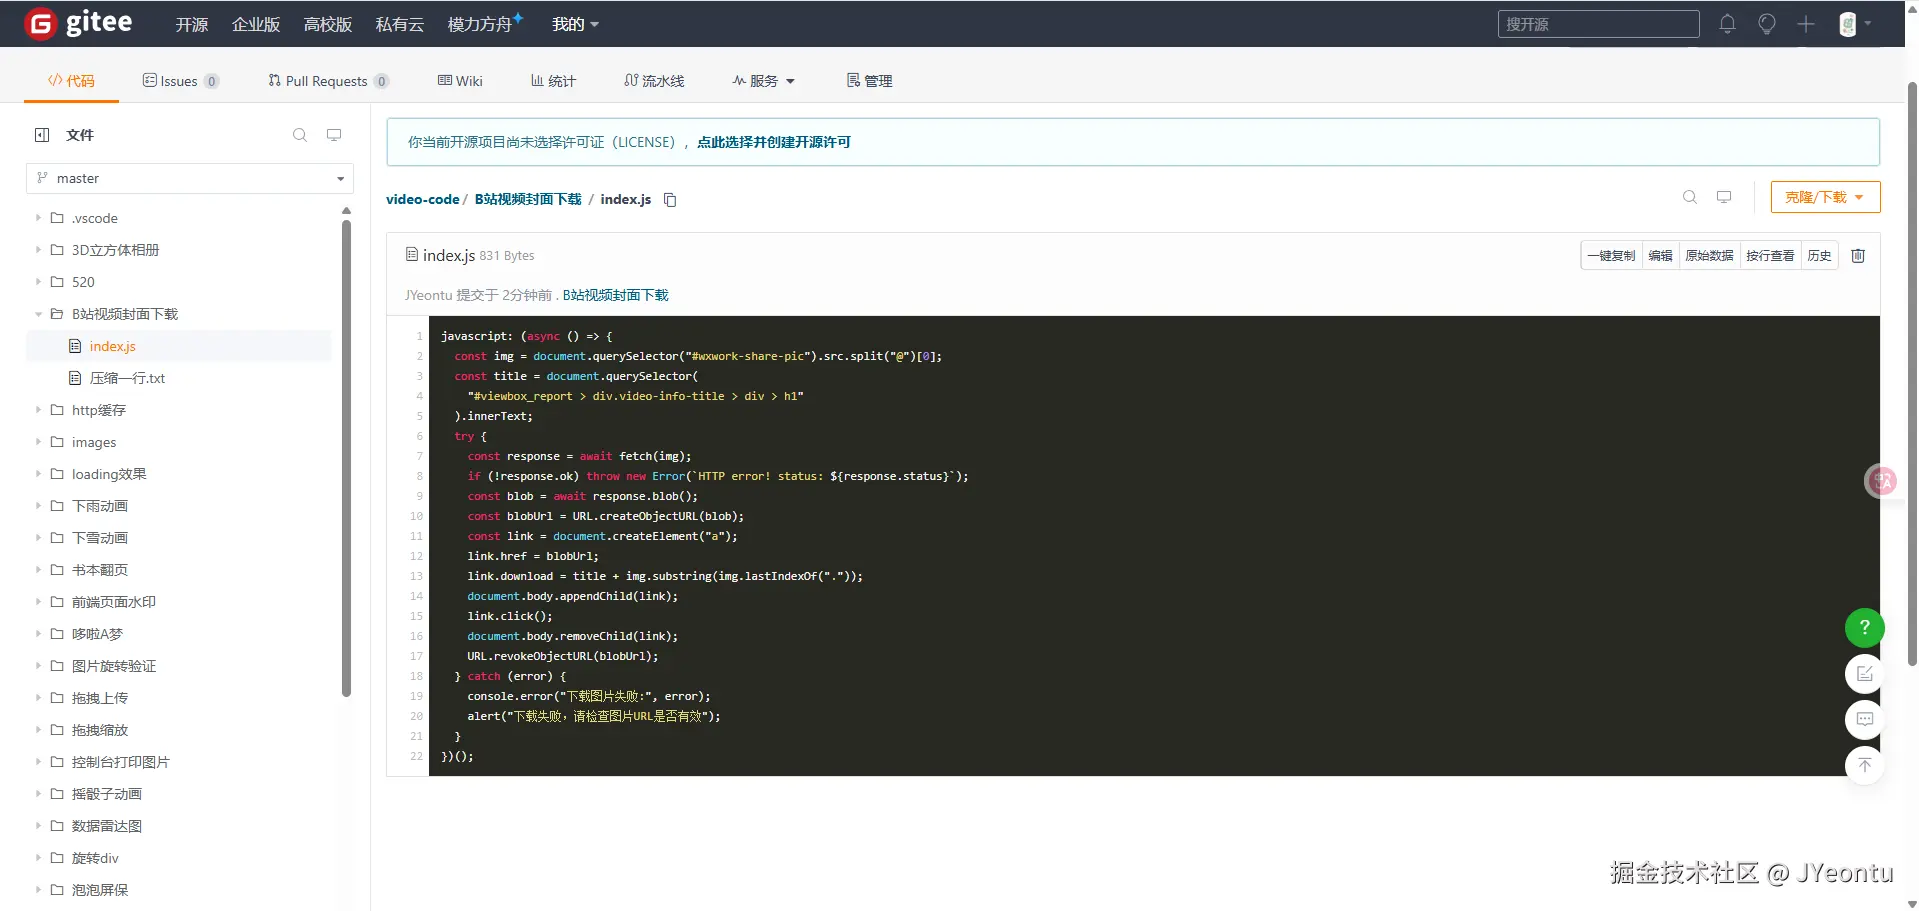Click the pink floating assistant icon
Viewport: 1919px width, 911px height.
[1882, 481]
